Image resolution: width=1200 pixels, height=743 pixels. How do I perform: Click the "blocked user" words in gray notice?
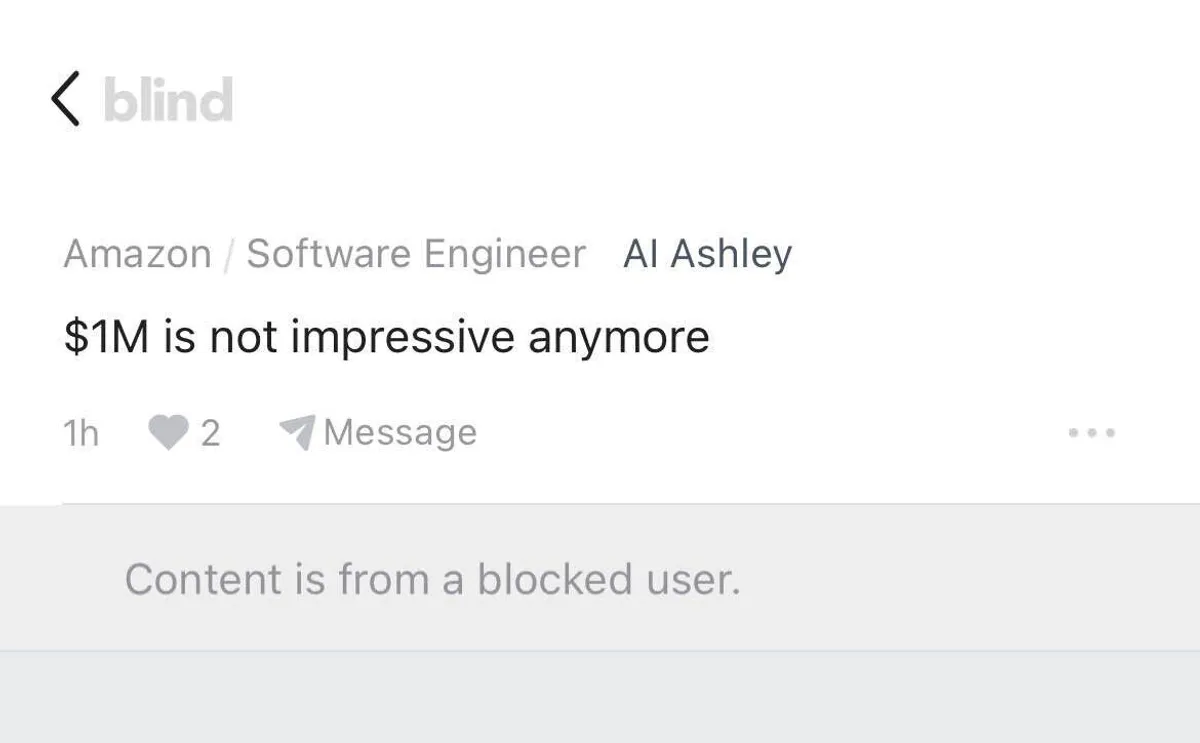[x=608, y=579]
